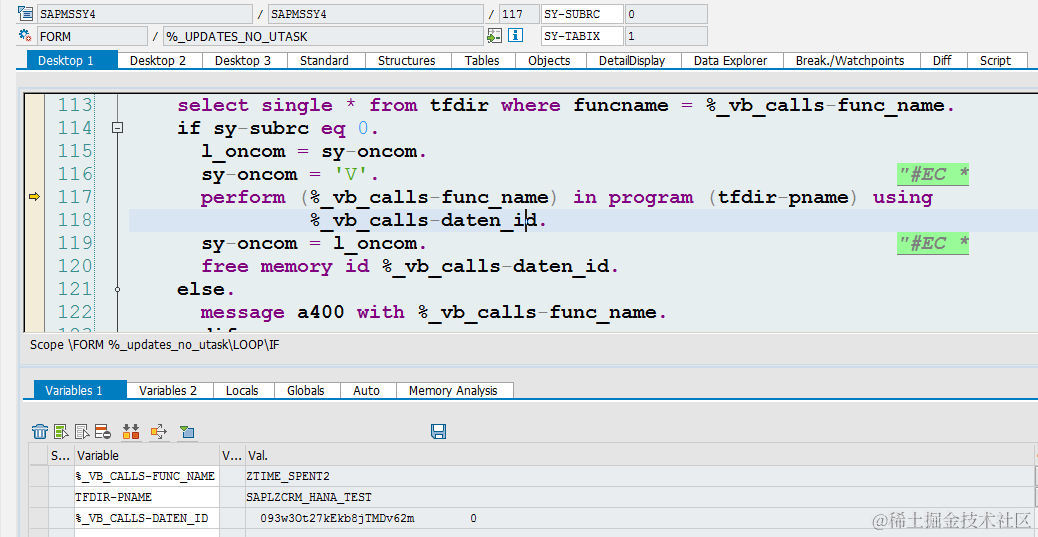Click the row-delete icon with the minus sign

102,432
